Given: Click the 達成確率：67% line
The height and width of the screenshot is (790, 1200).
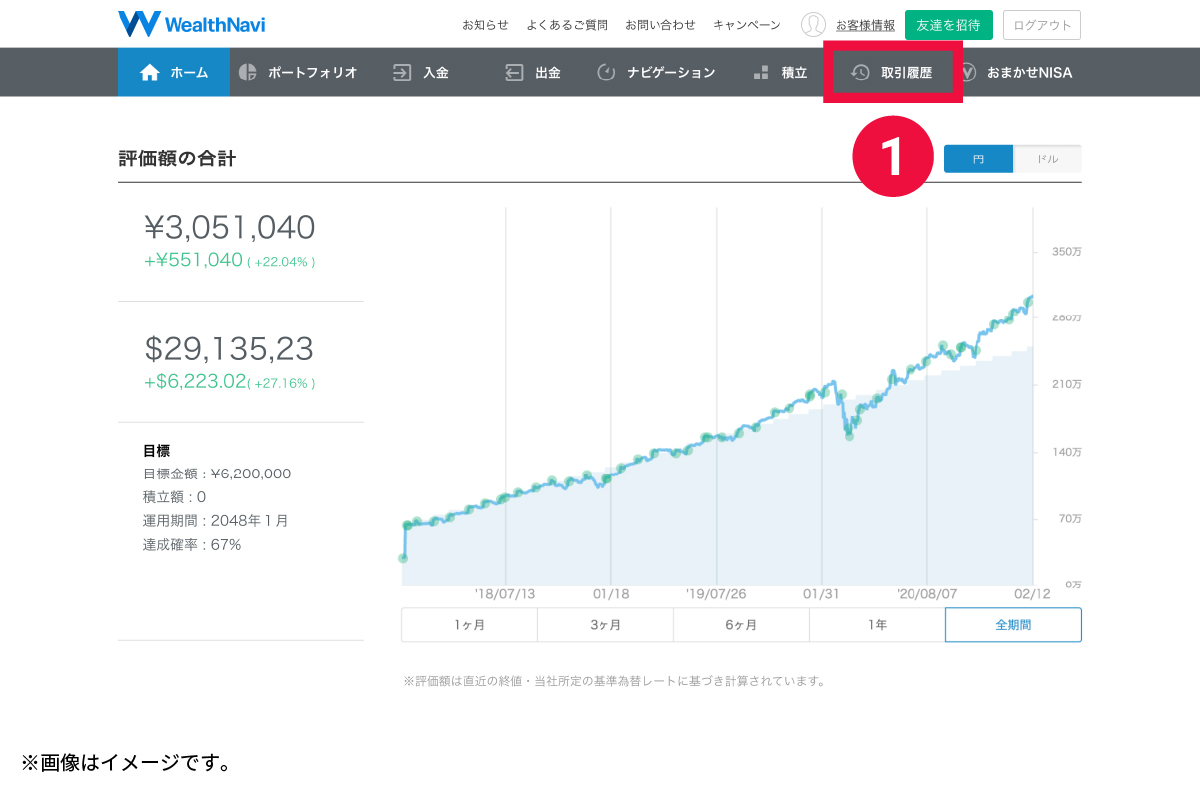Looking at the screenshot, I should tap(192, 545).
